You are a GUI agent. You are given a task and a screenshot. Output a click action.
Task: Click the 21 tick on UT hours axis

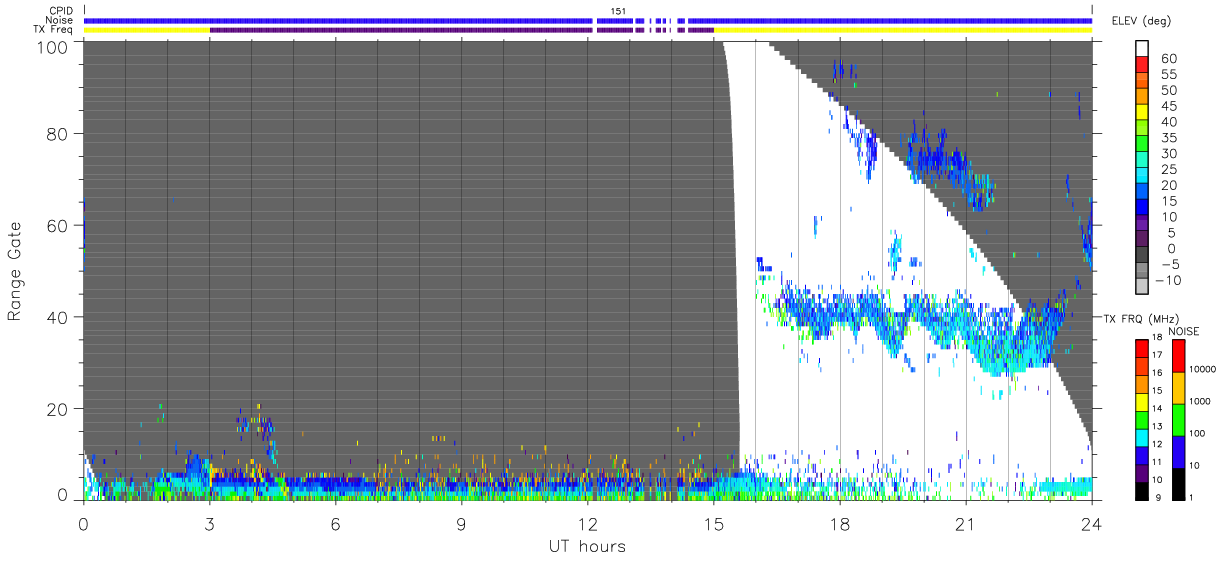pos(965,523)
